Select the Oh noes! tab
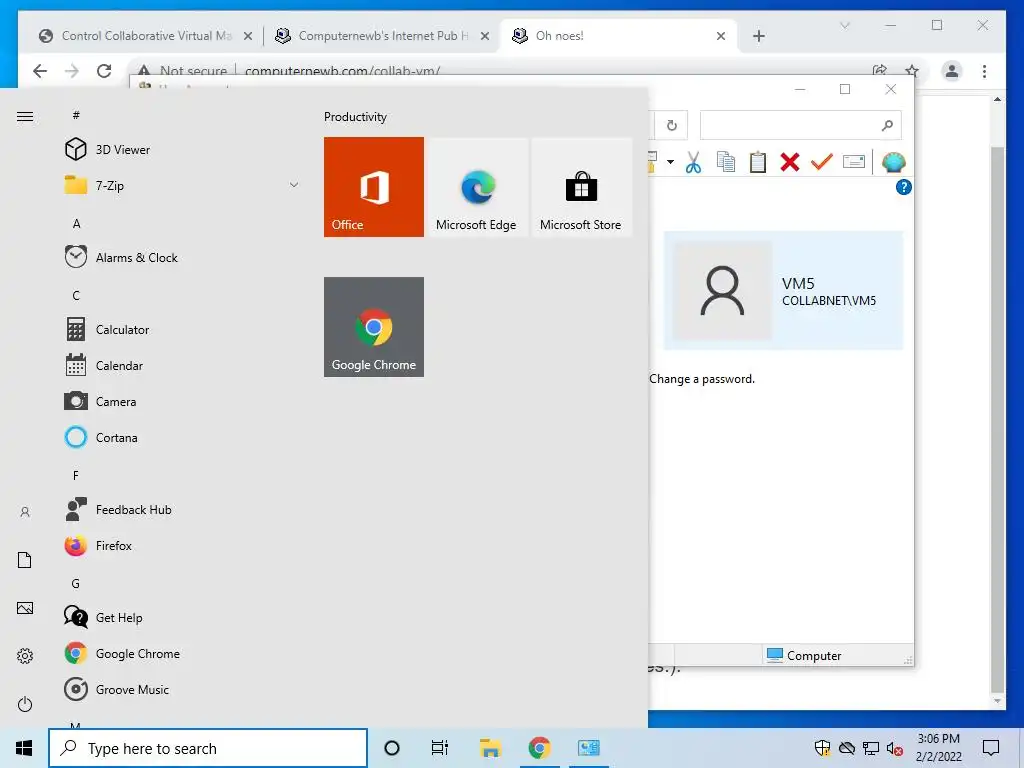Viewport: 1024px width, 768px height. pyautogui.click(x=617, y=36)
